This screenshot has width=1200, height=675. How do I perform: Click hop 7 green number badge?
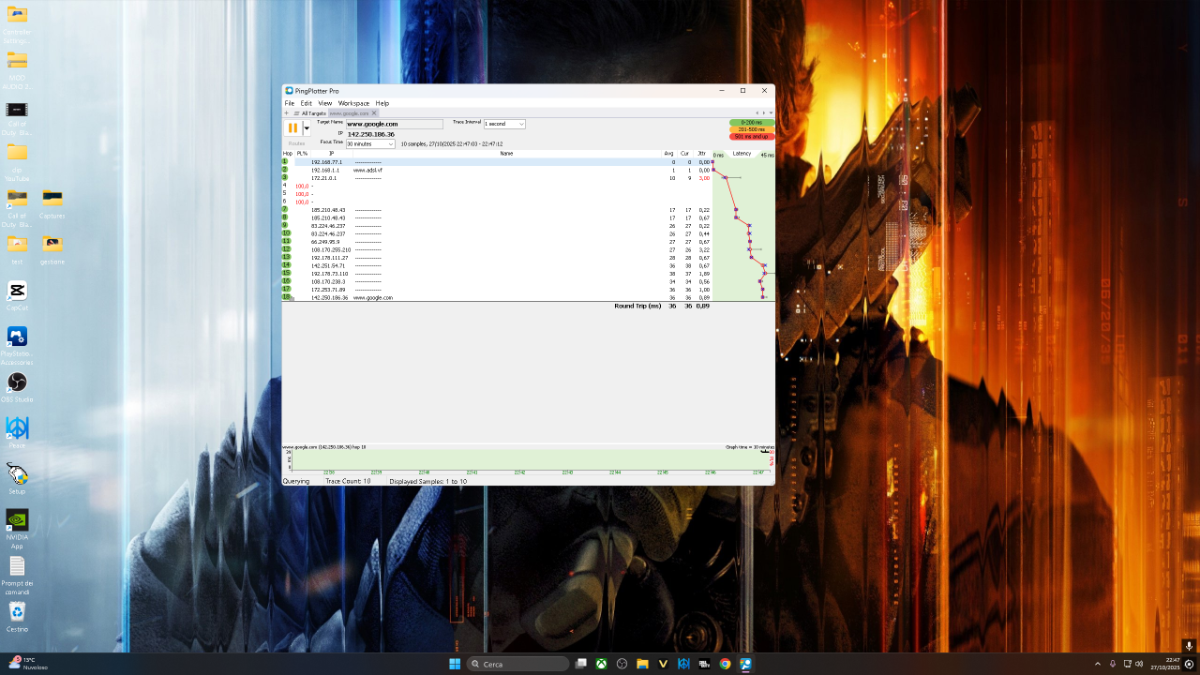[x=285, y=210]
